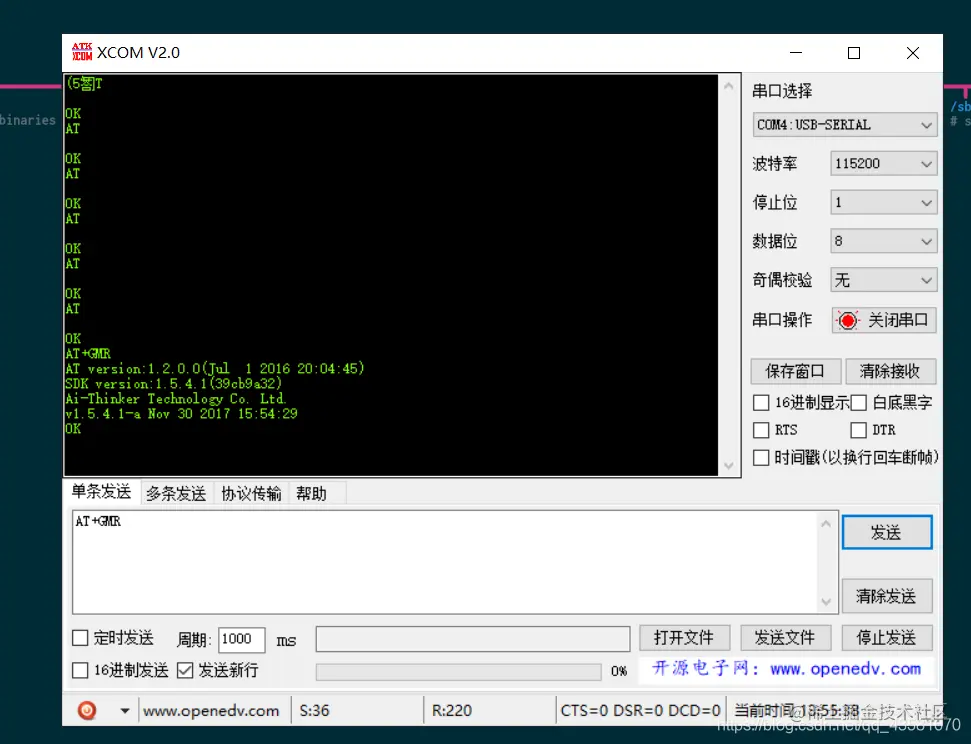
Task: Enable the 16进制发送 checkbox
Action: pyautogui.click(x=81, y=670)
